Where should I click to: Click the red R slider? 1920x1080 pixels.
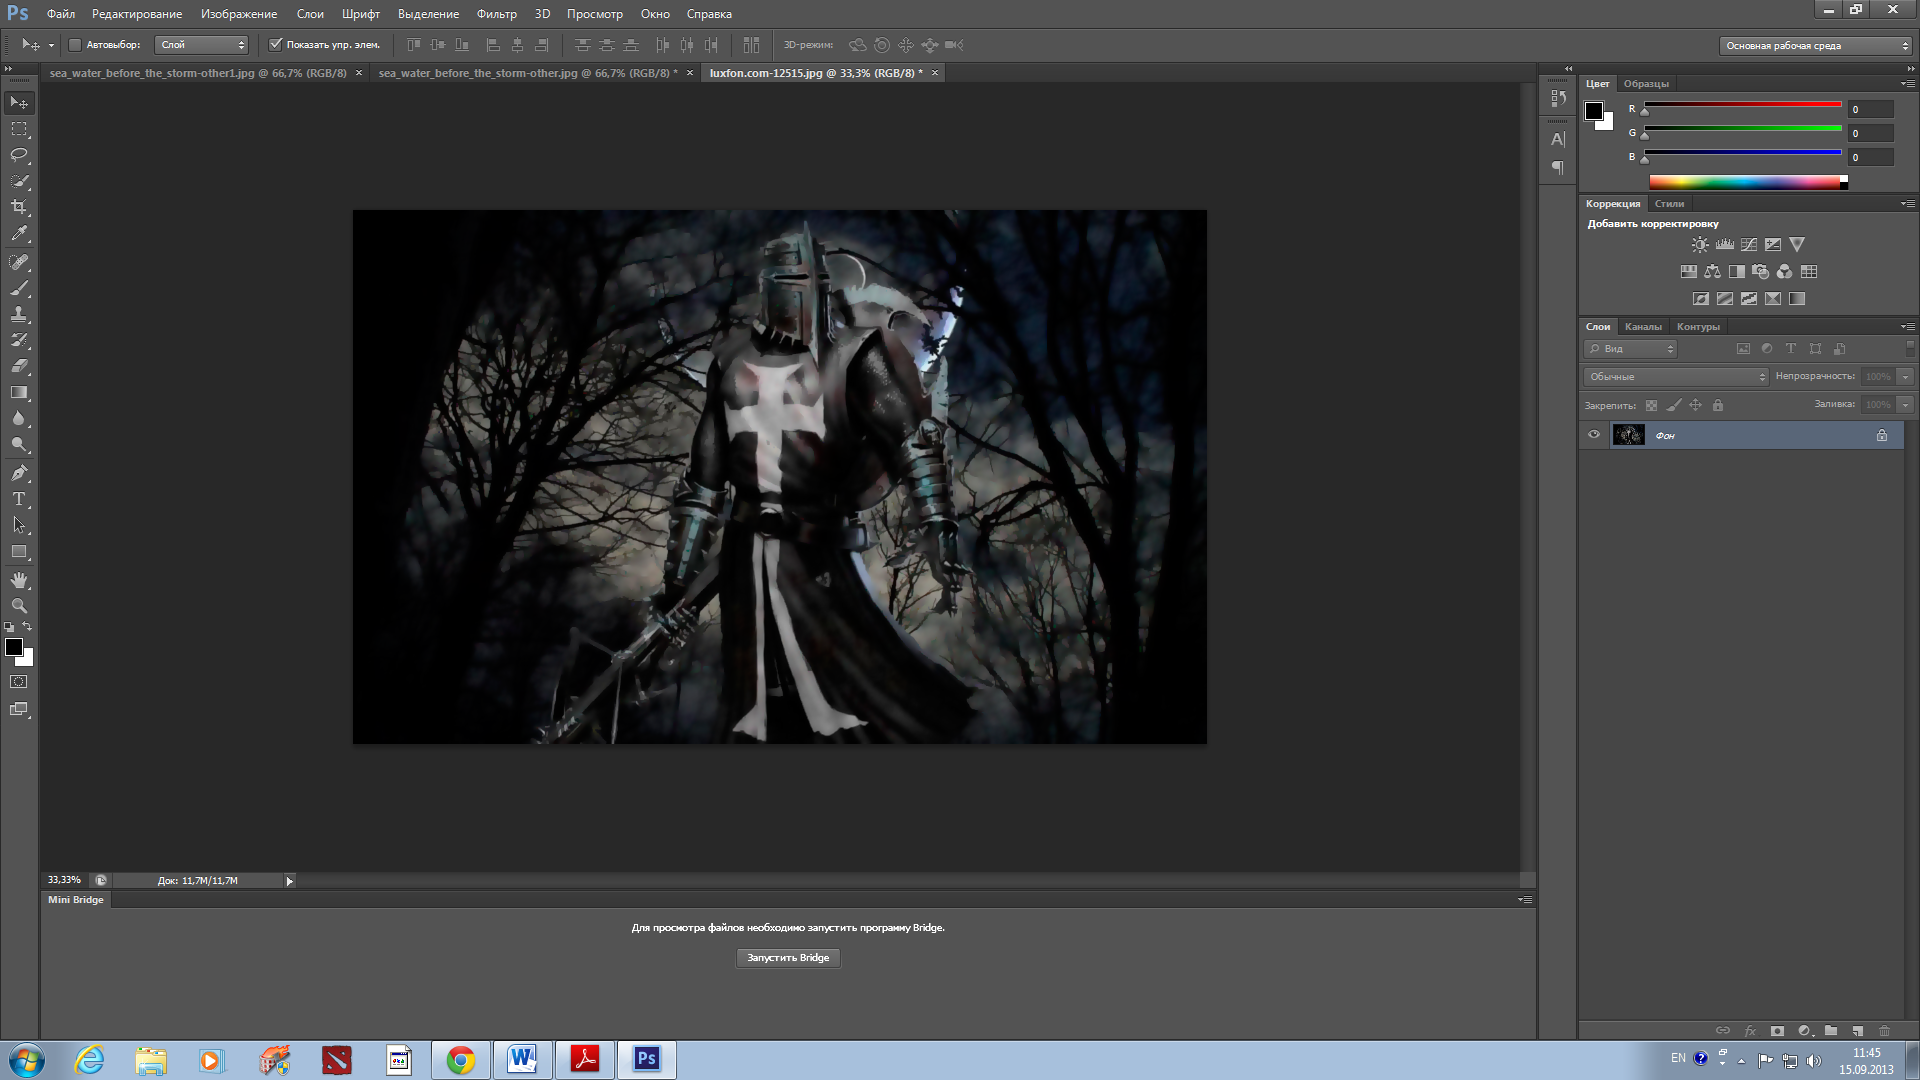[x=1743, y=104]
